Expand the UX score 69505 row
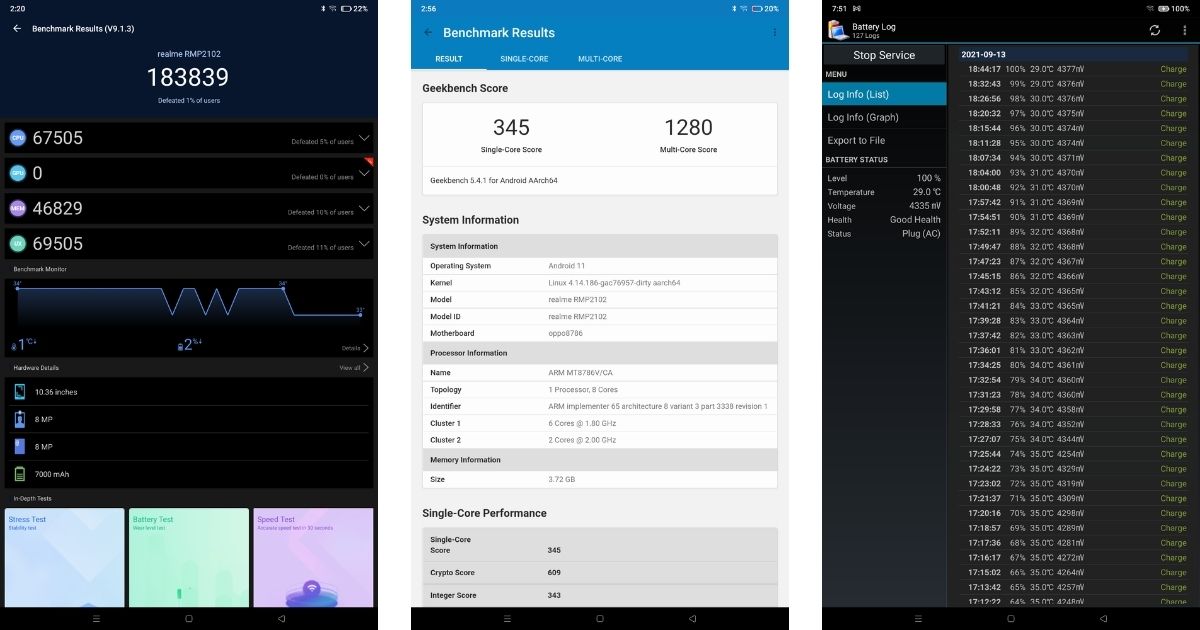The width and height of the screenshot is (1200, 630). point(364,243)
